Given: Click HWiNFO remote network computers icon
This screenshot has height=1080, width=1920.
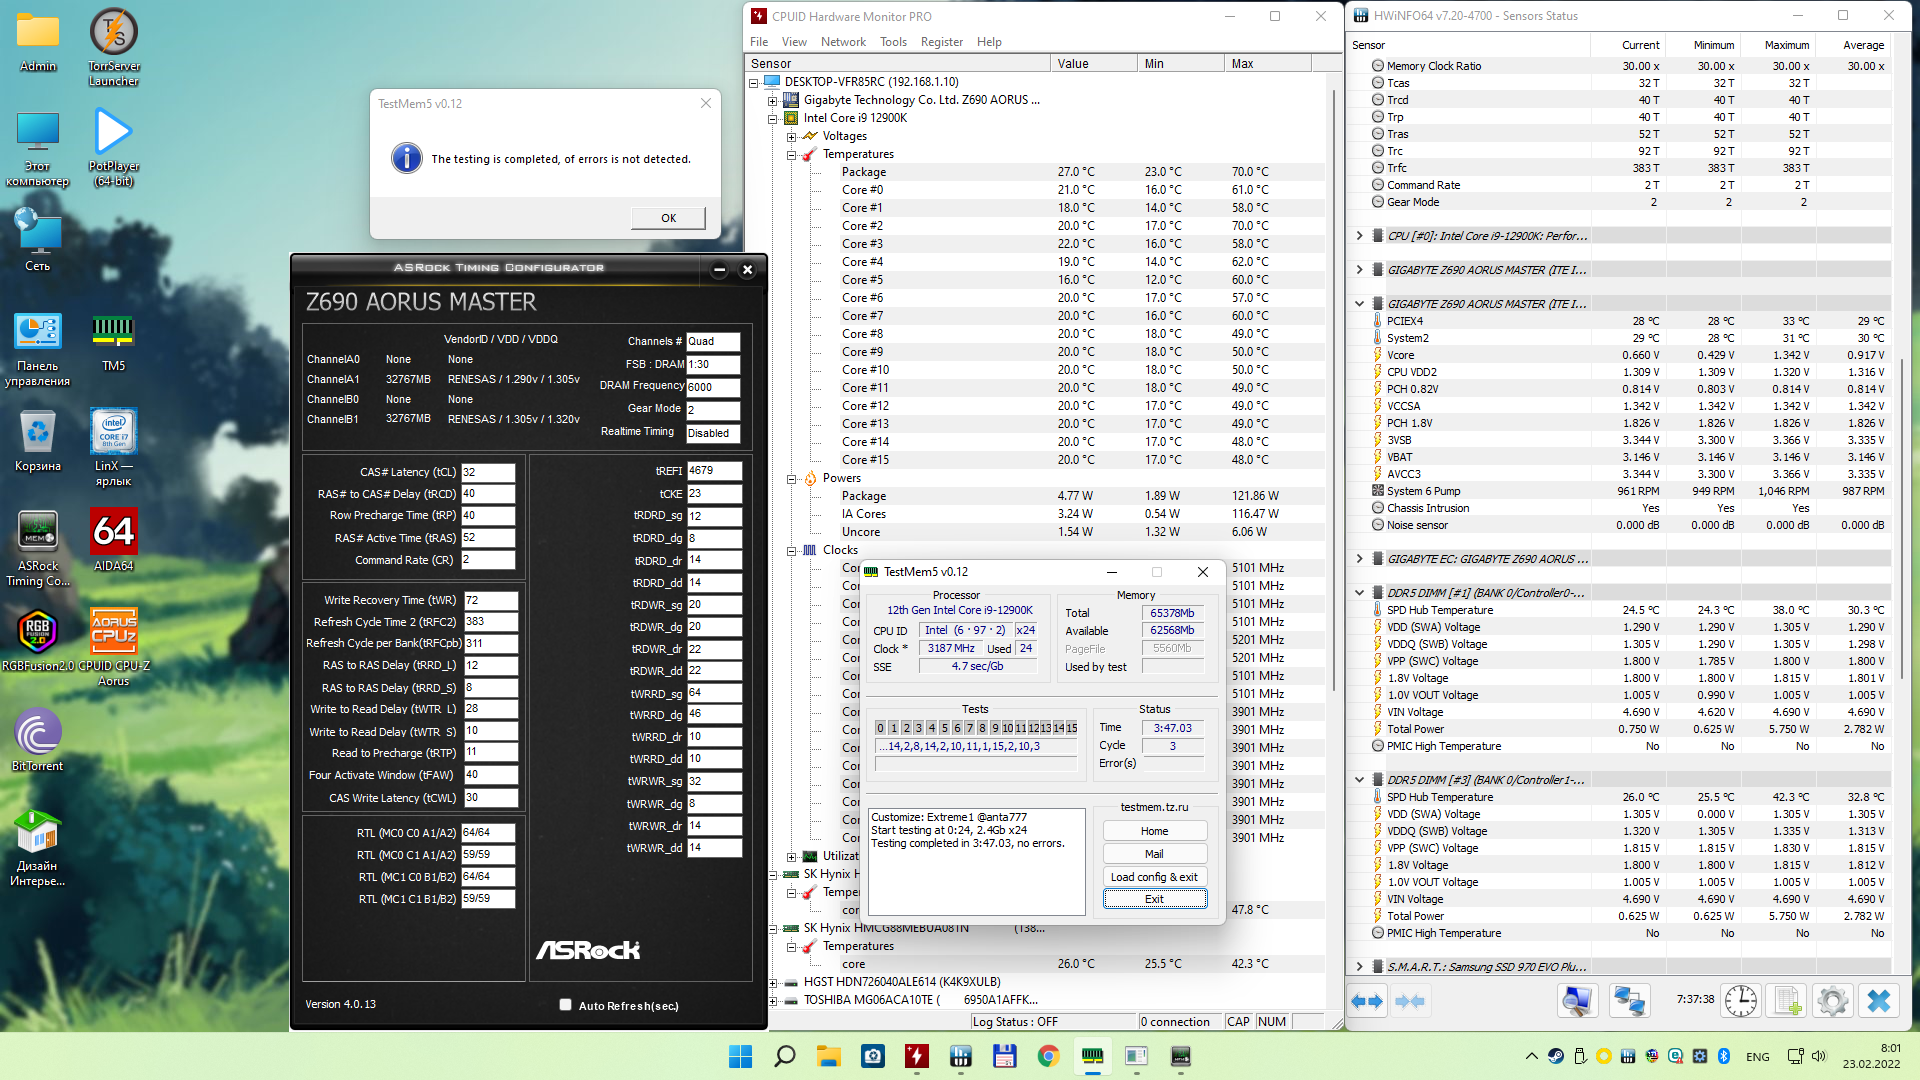Looking at the screenshot, I should [1629, 1001].
